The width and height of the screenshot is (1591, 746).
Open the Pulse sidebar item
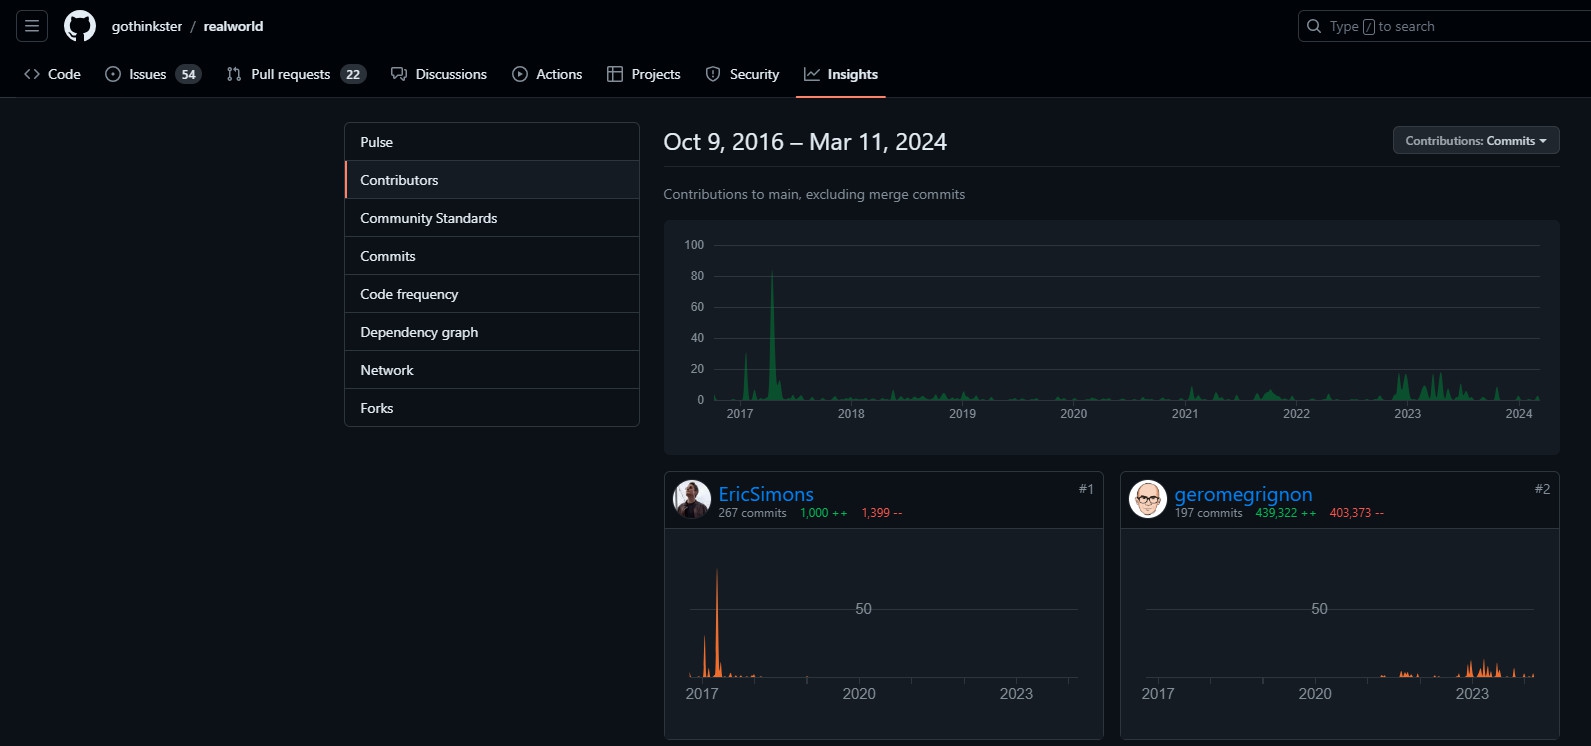(x=377, y=142)
